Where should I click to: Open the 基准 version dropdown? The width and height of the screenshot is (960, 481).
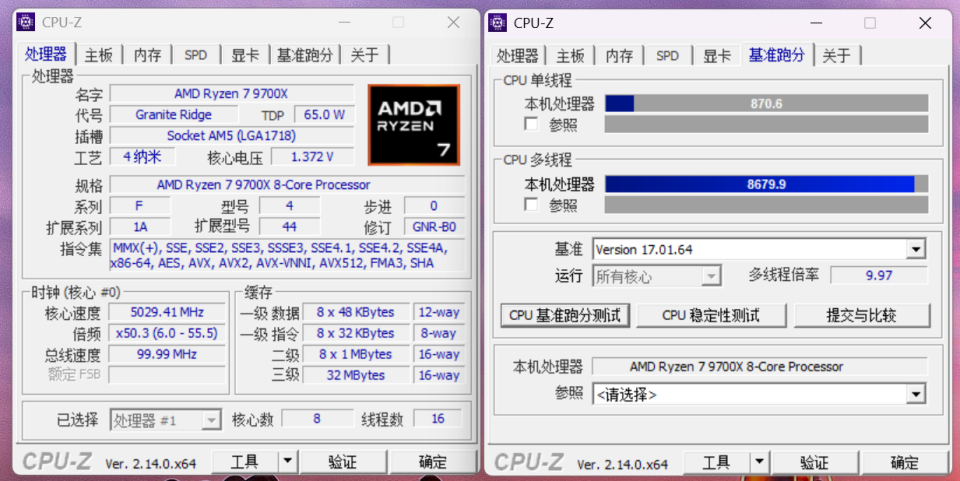(x=915, y=249)
